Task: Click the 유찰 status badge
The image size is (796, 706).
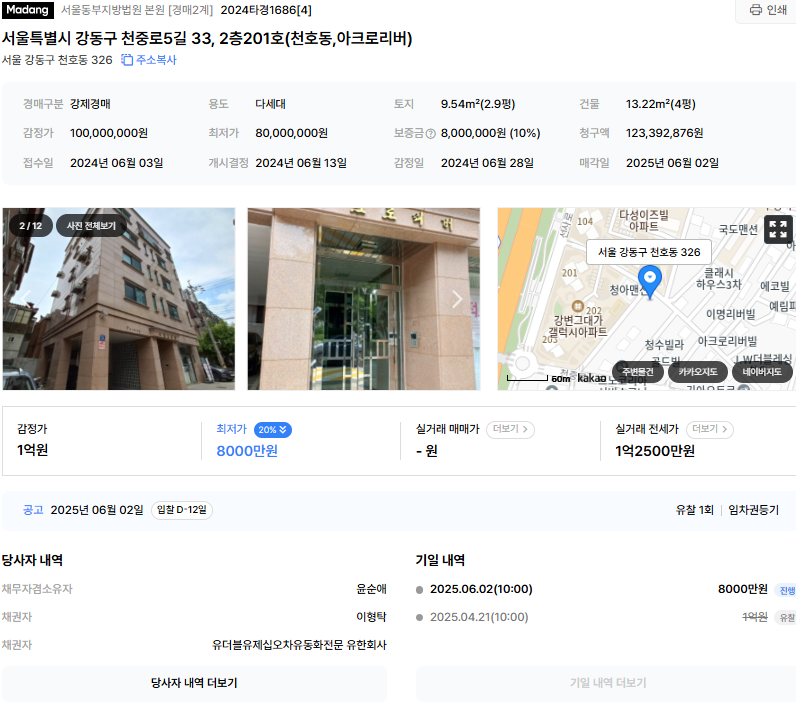Action: tap(786, 618)
